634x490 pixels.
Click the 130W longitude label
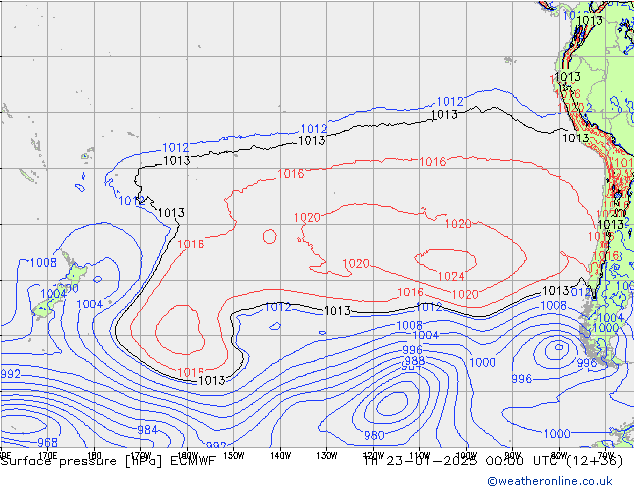[327, 455]
